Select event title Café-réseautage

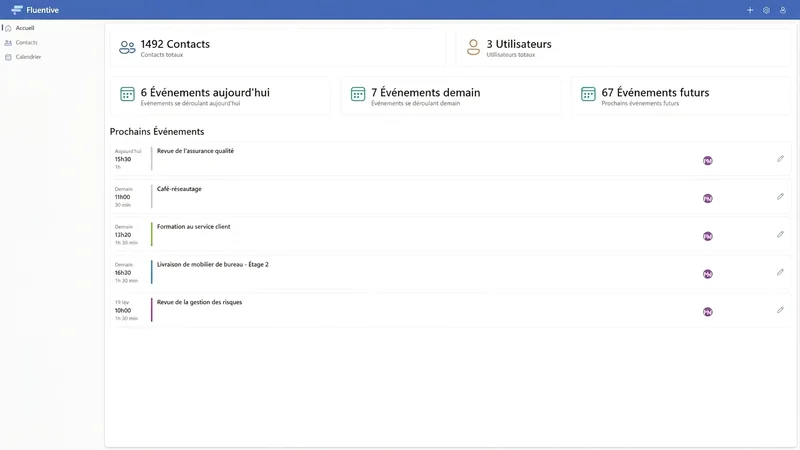(x=179, y=189)
